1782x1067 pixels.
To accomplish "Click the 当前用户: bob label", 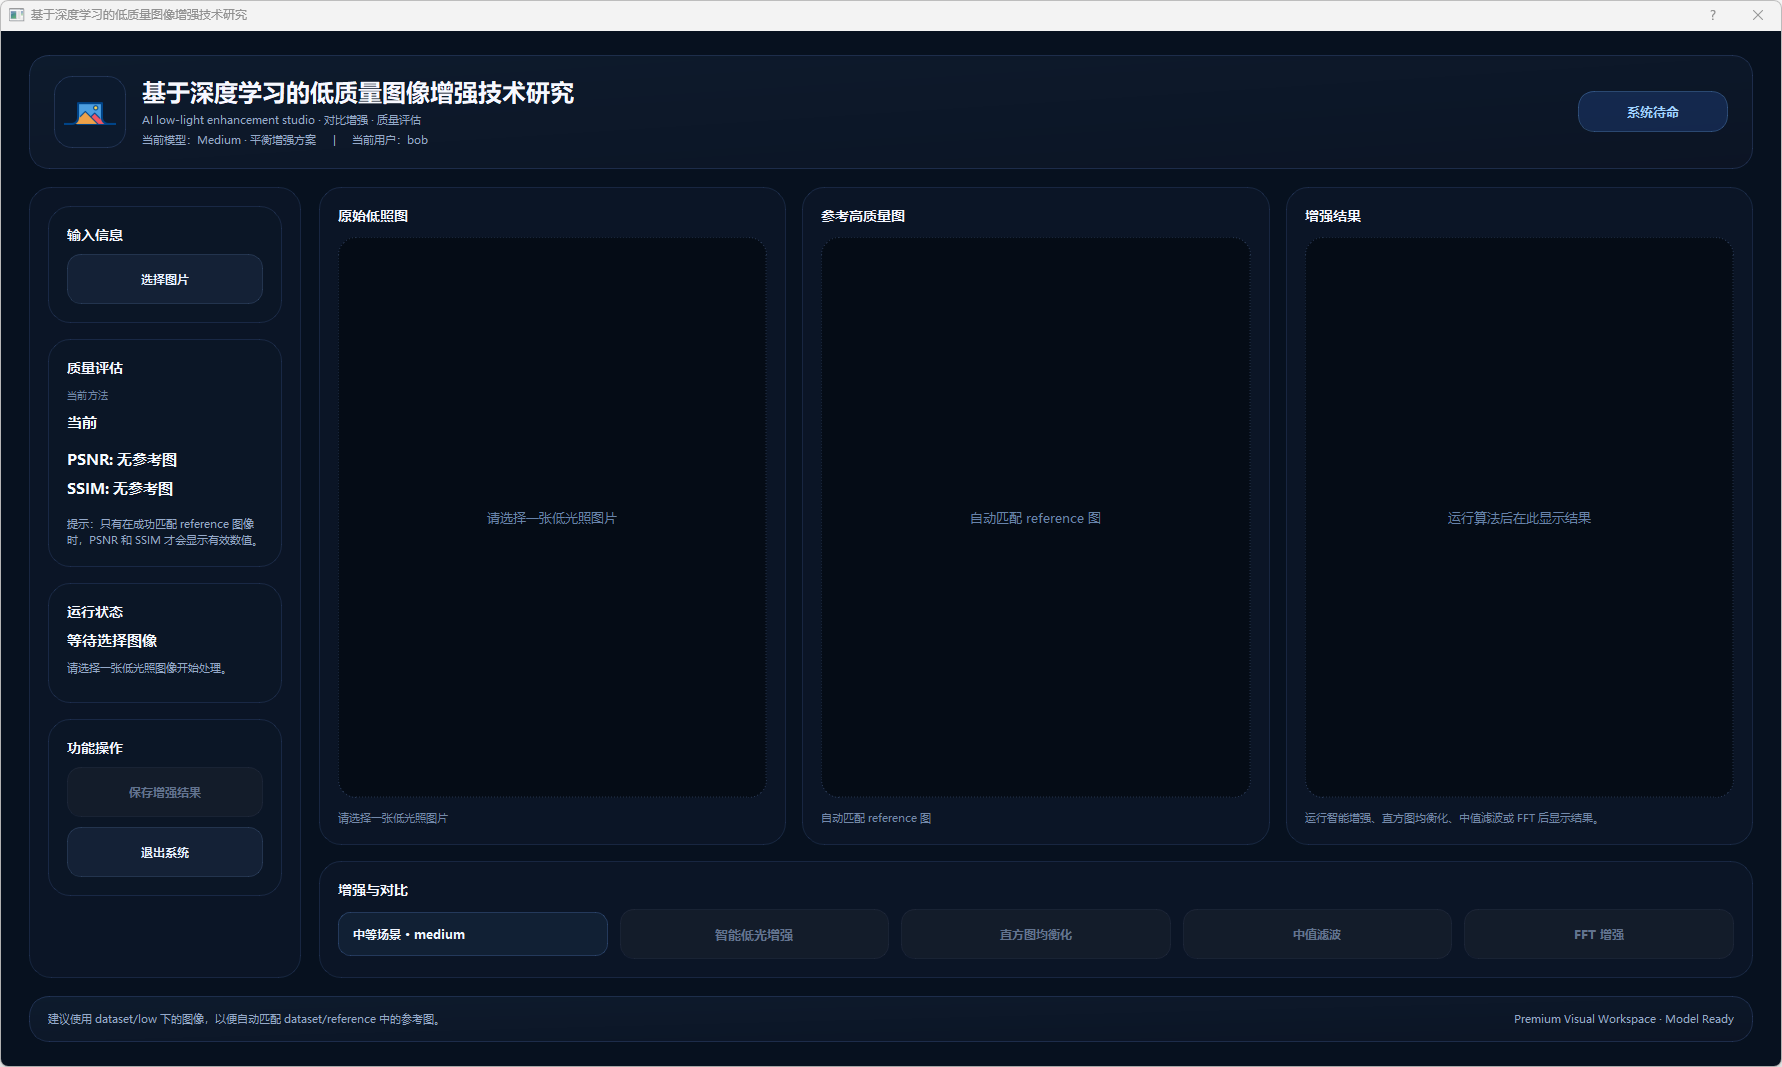I will 390,140.
